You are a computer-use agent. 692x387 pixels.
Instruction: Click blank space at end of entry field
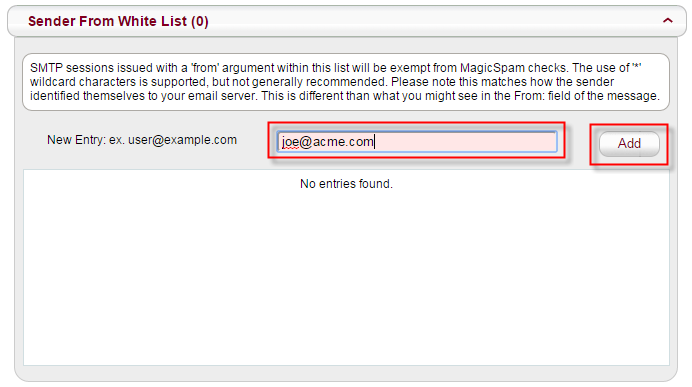coord(468,142)
